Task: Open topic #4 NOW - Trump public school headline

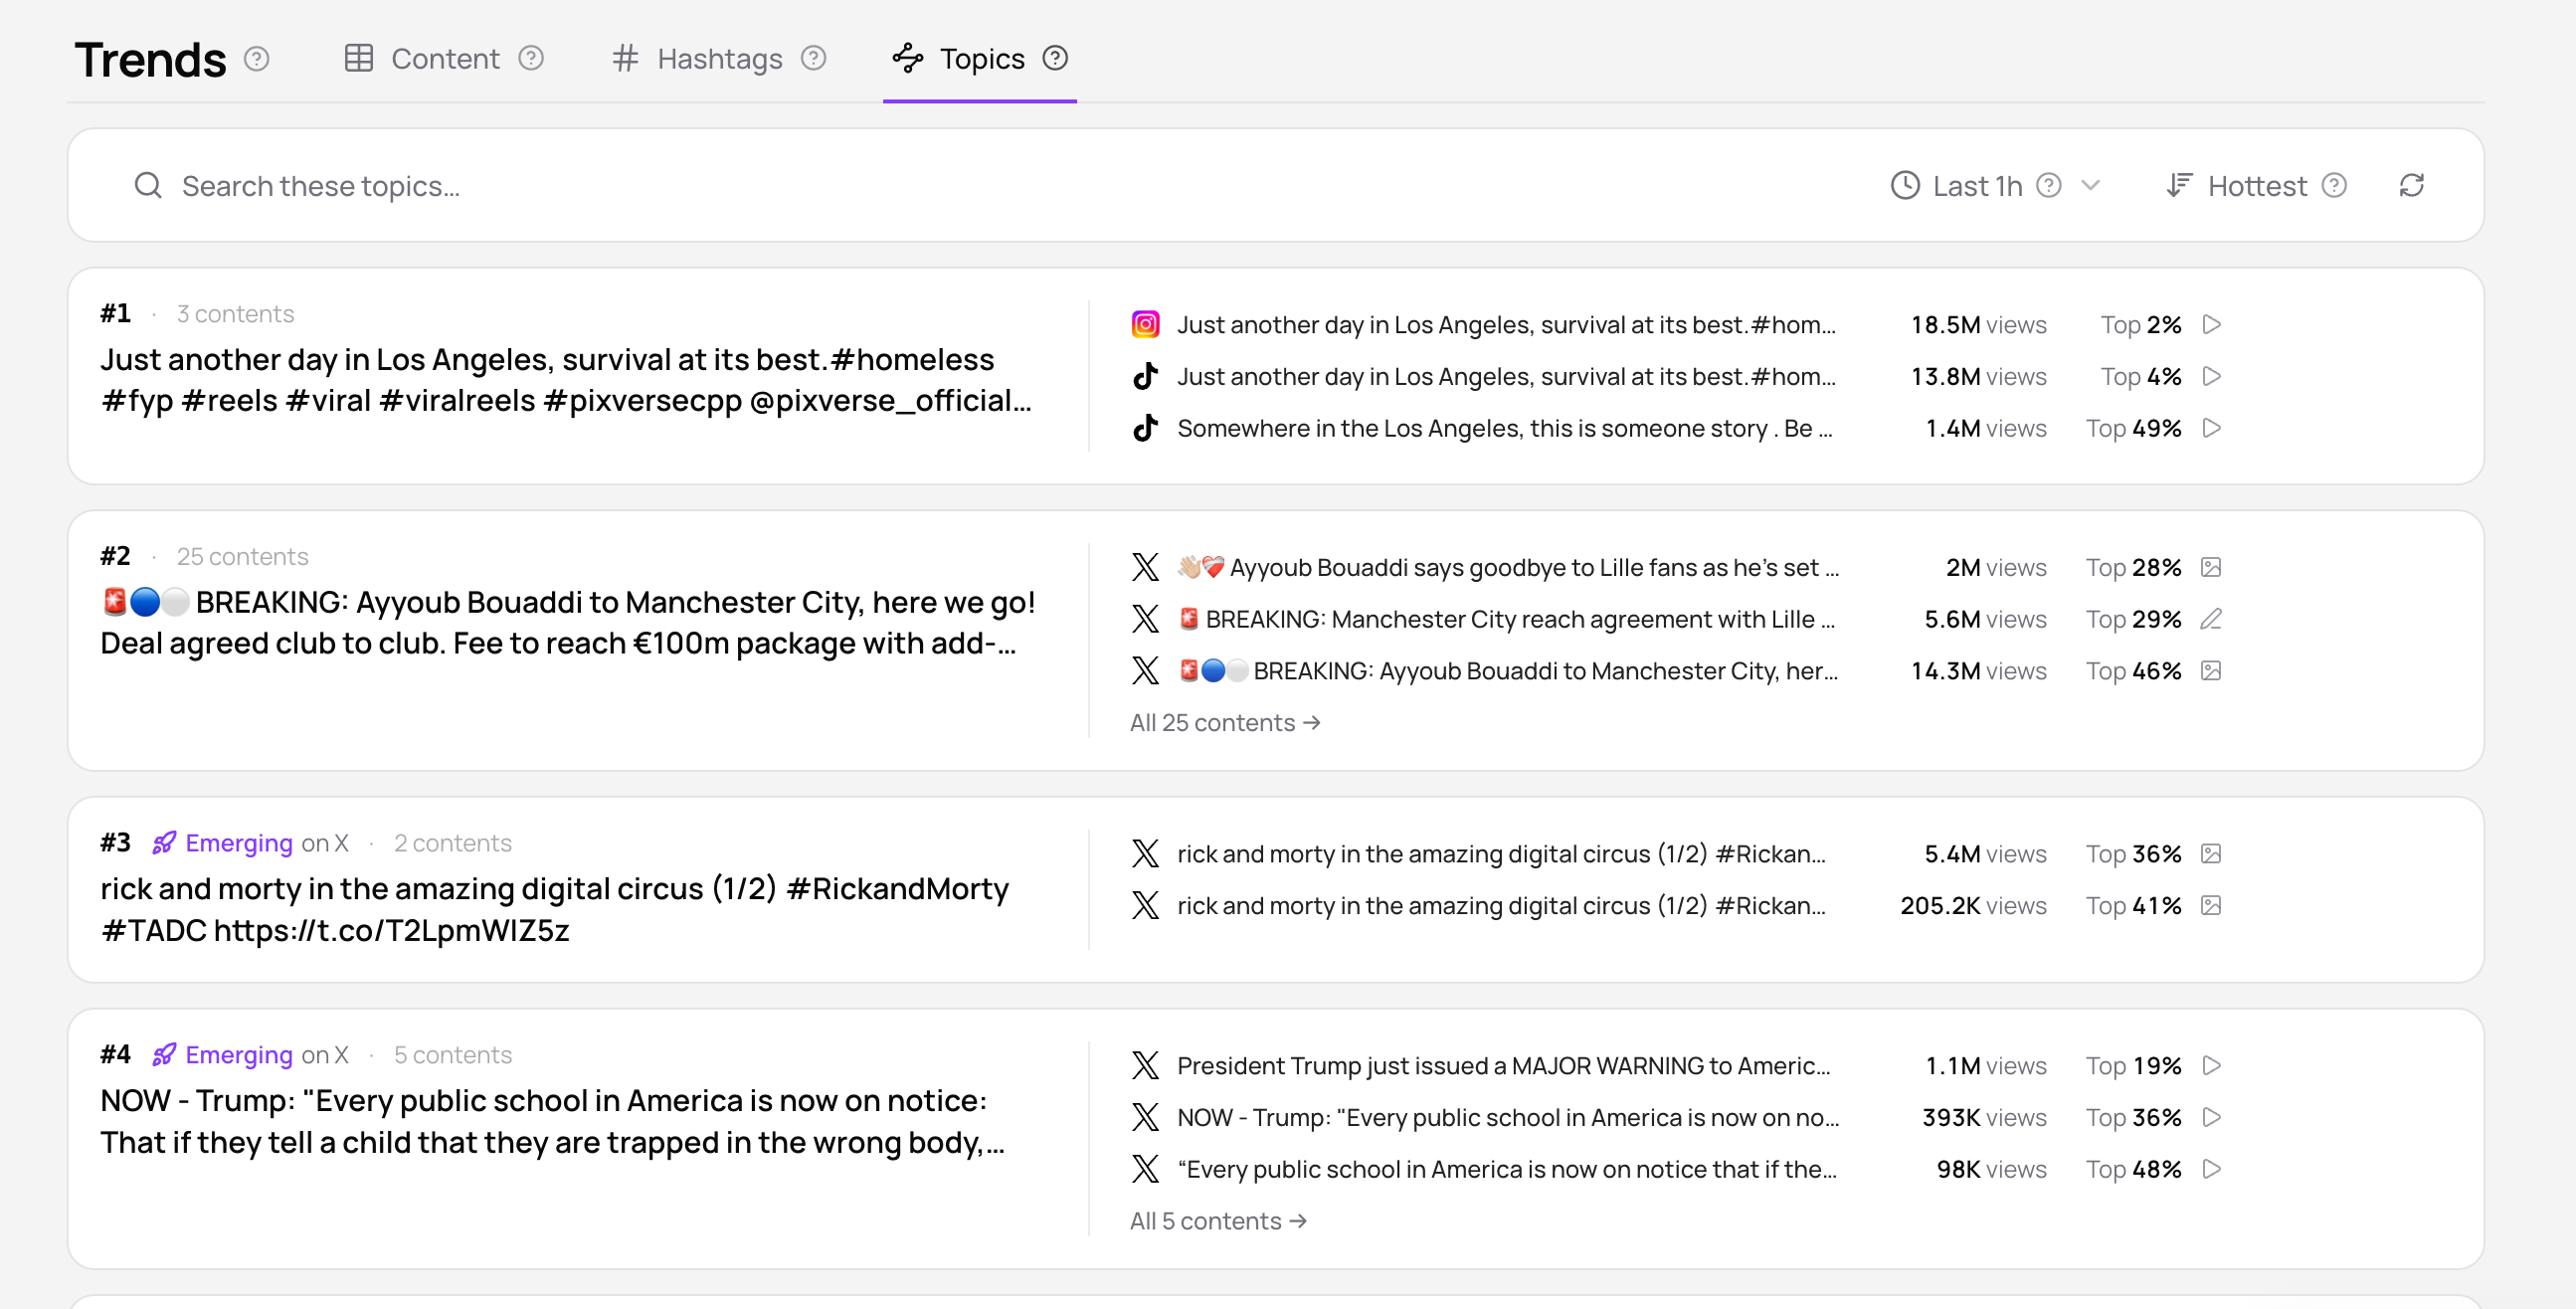Action: pos(552,1122)
